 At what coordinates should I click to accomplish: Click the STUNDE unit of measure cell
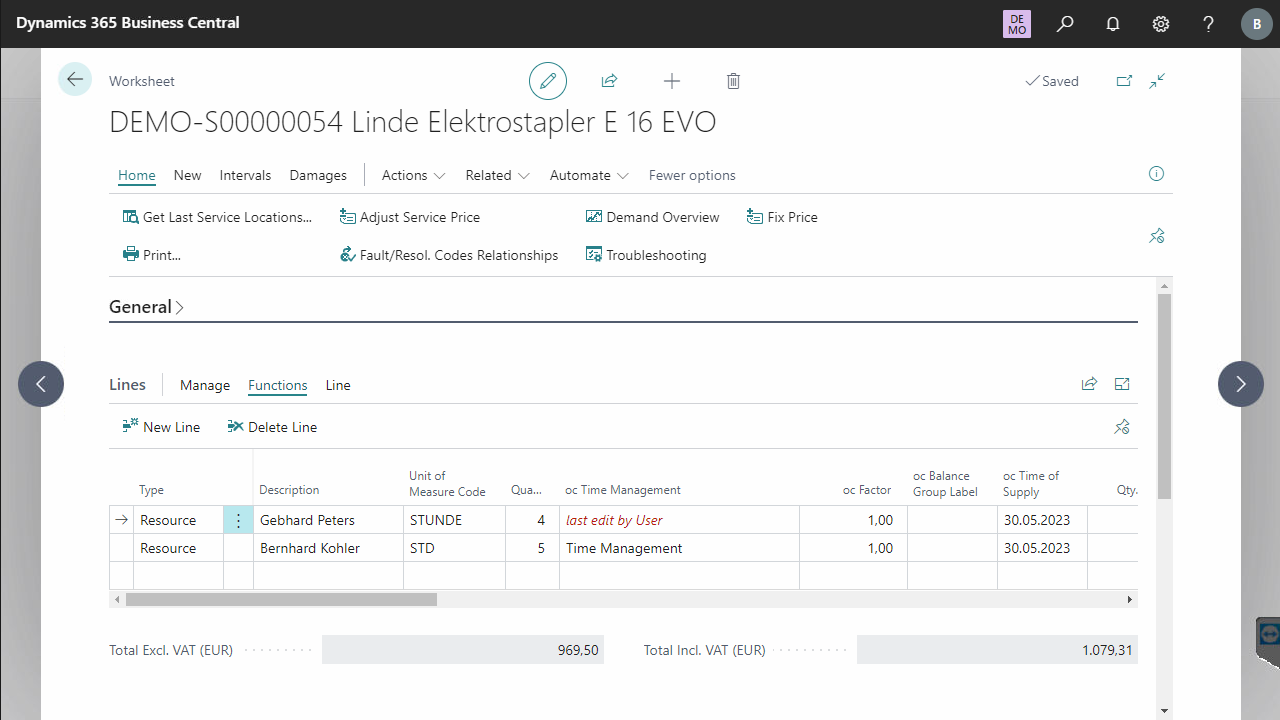[454, 520]
